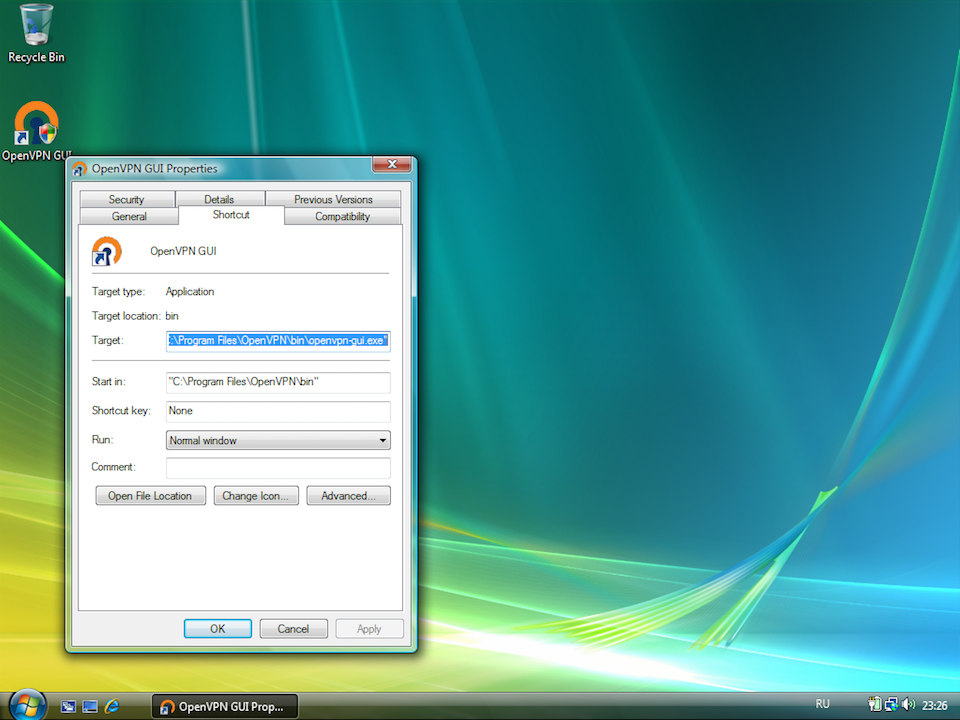Click the empty Comment field

click(278, 468)
